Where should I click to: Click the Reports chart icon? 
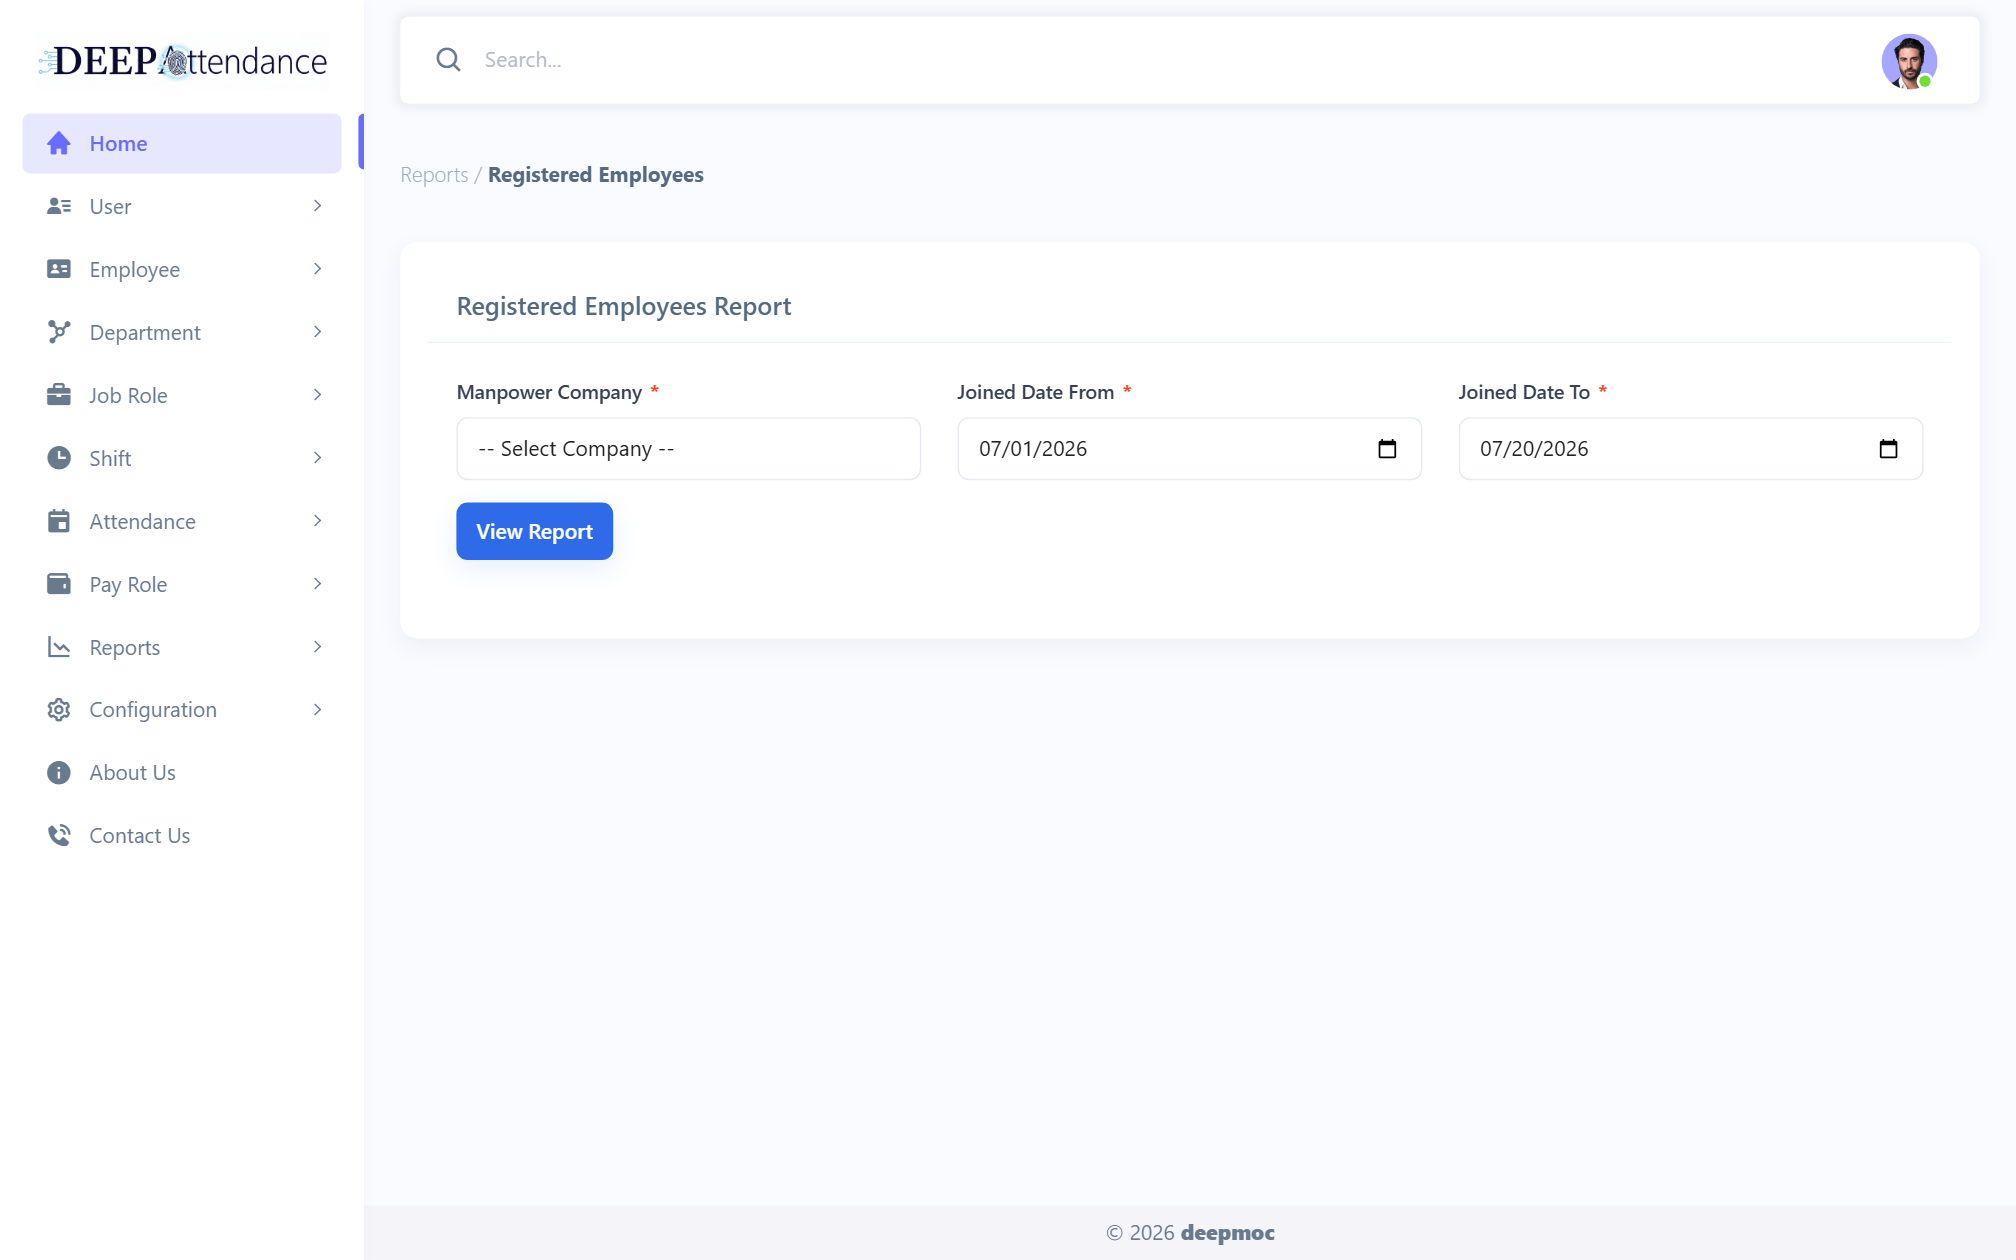click(x=59, y=647)
